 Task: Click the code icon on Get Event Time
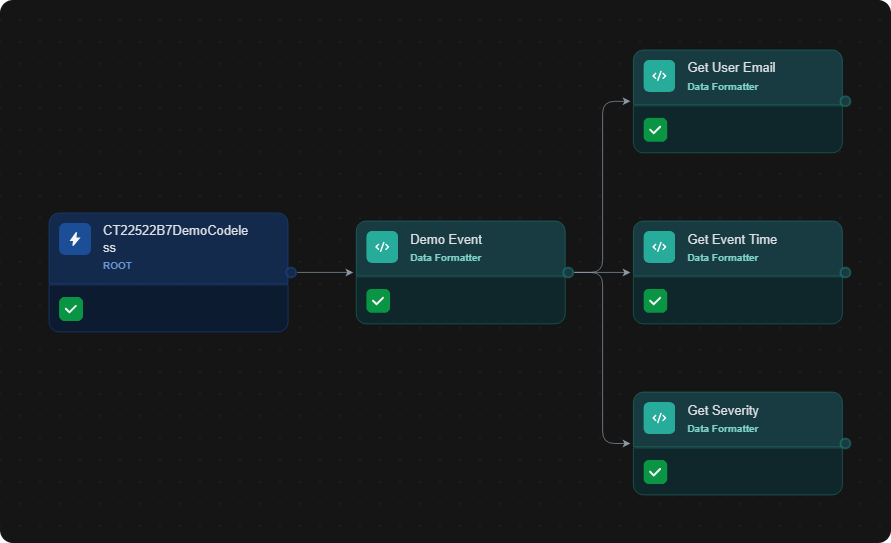[659, 247]
